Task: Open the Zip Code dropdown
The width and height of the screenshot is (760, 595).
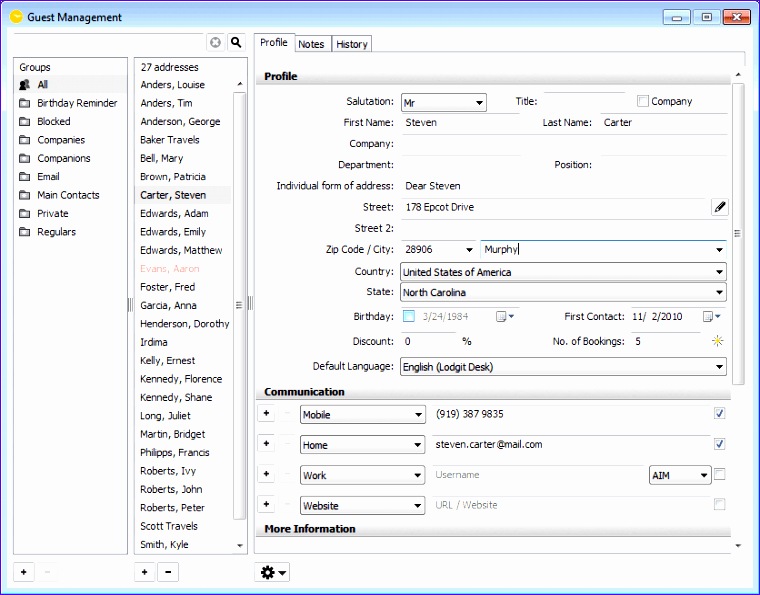Action: coord(469,250)
